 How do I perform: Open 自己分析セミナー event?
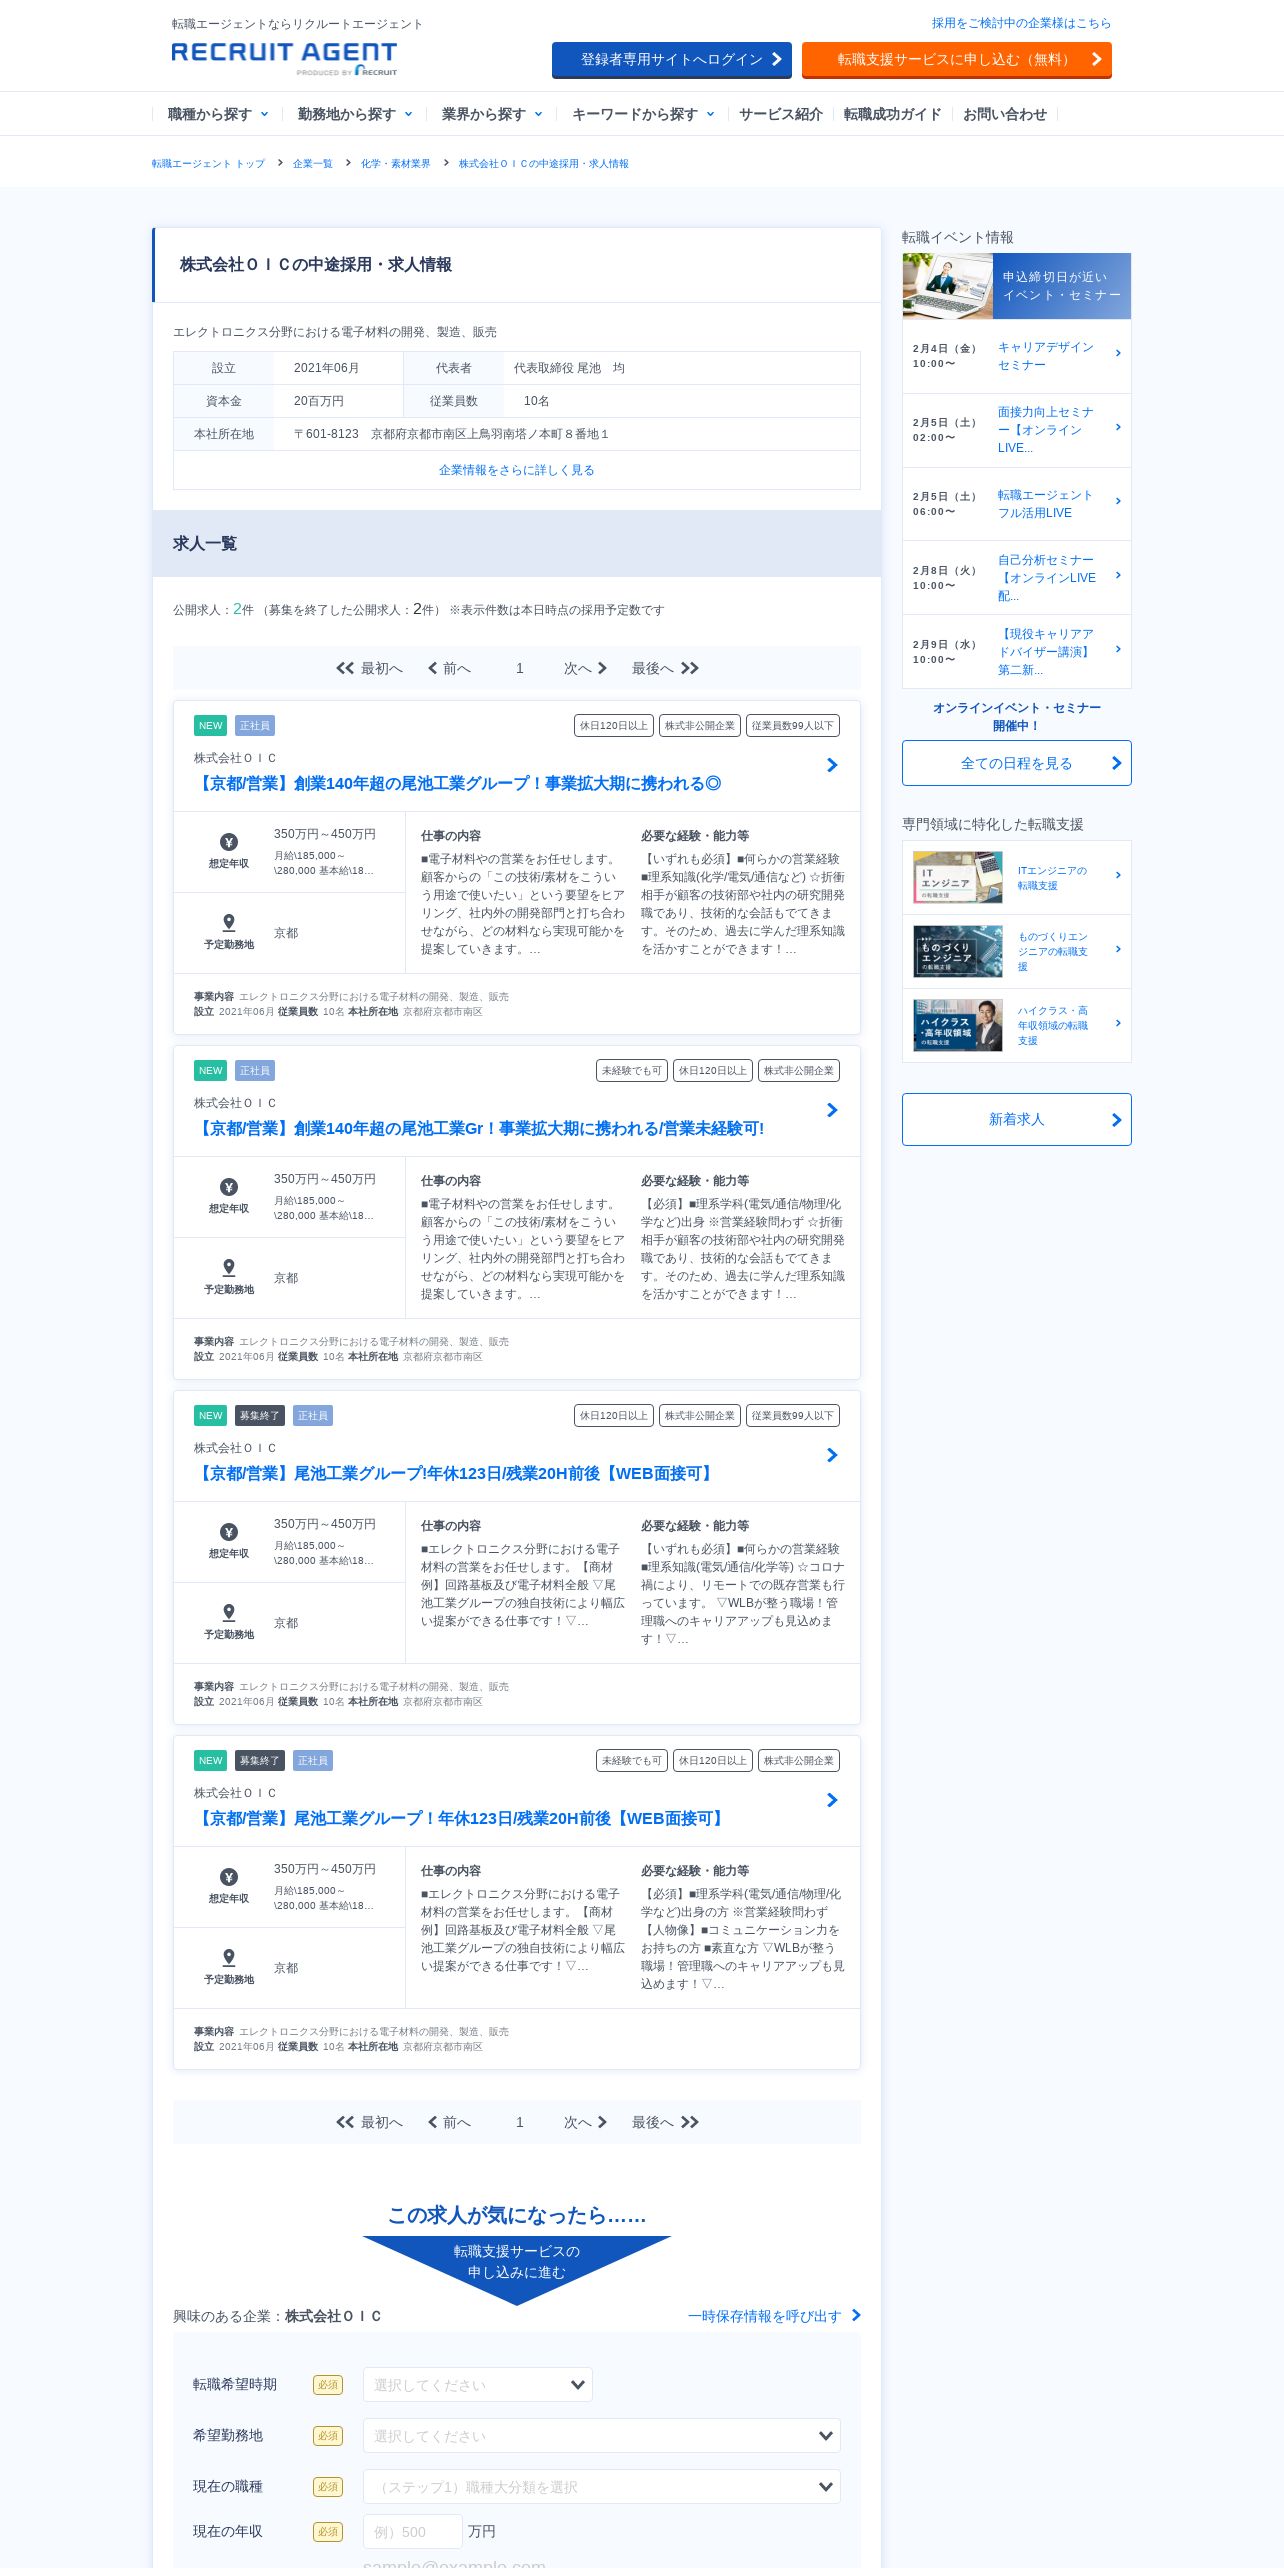1017,578
